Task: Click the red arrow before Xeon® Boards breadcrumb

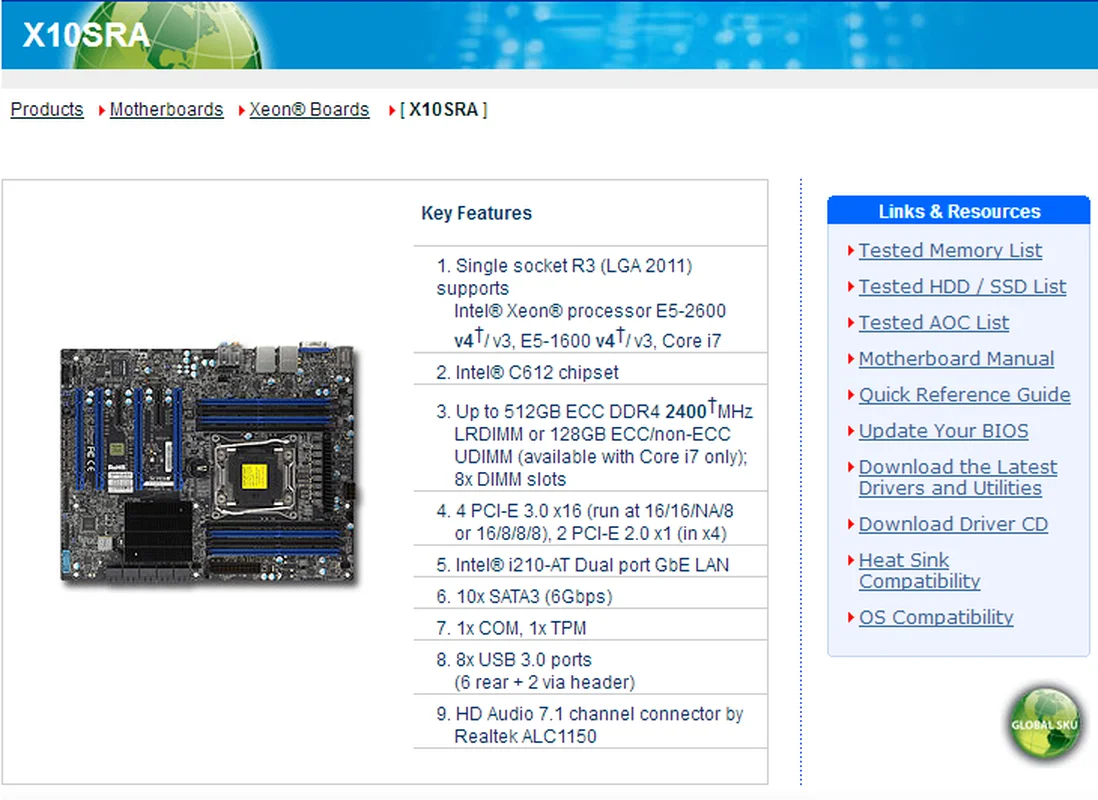Action: (242, 111)
